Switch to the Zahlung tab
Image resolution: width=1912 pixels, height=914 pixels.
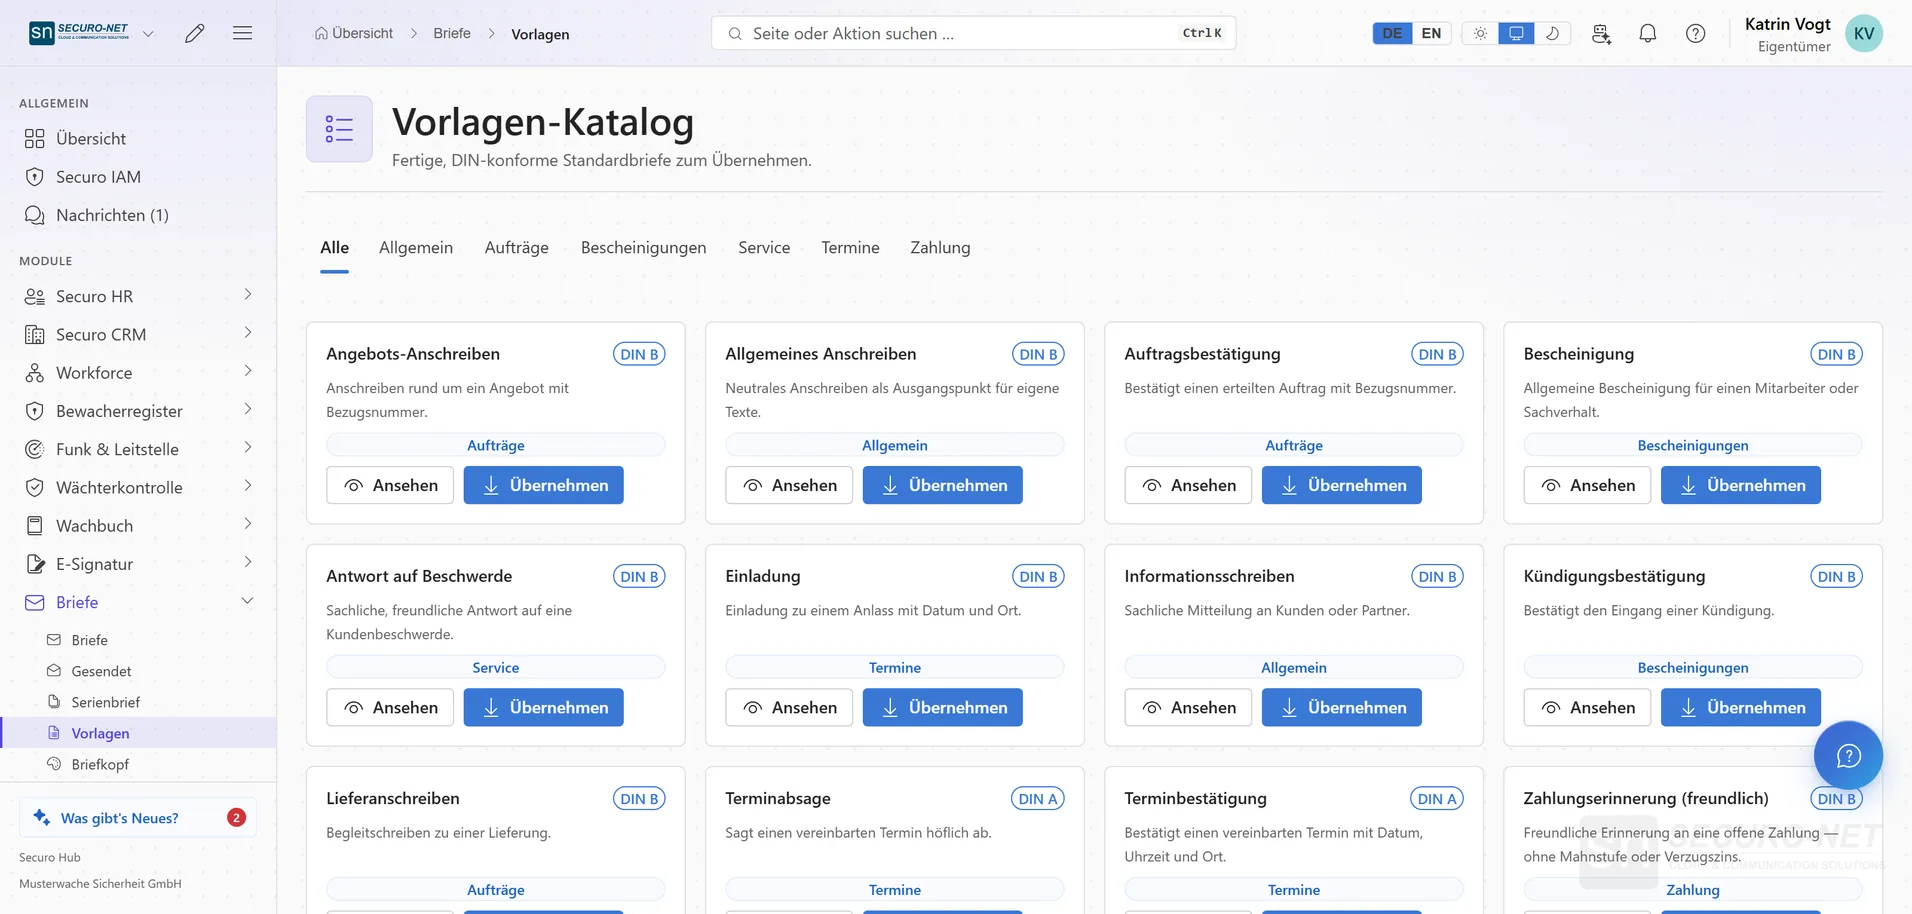point(940,248)
